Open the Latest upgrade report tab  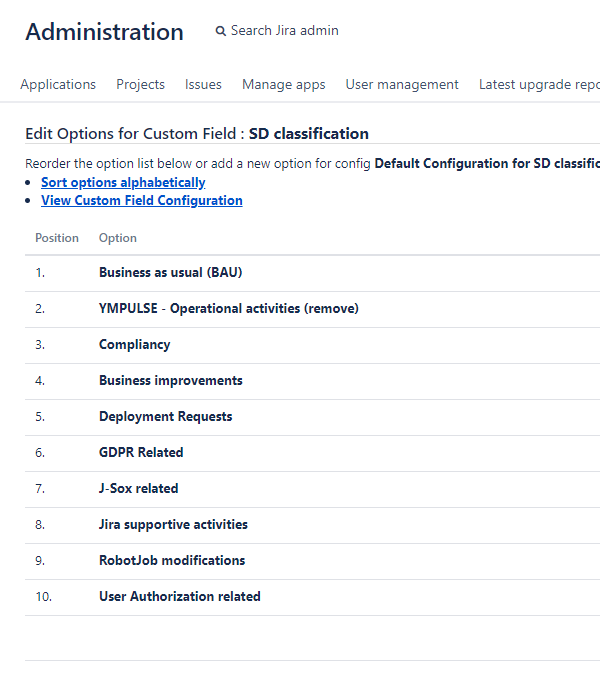[539, 84]
